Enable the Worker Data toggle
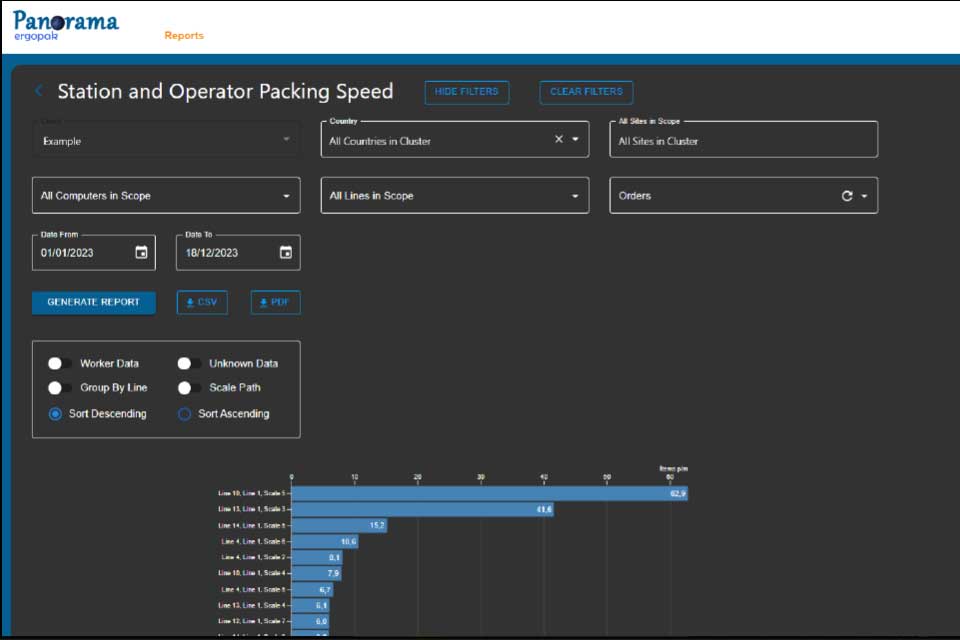The width and height of the screenshot is (960, 640). (59, 364)
